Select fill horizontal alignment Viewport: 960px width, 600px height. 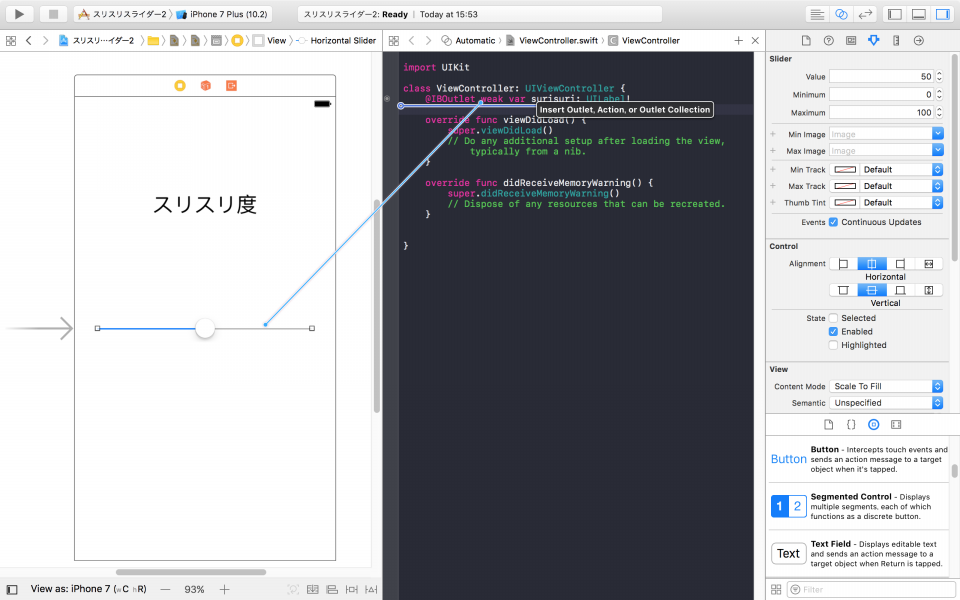point(929,264)
